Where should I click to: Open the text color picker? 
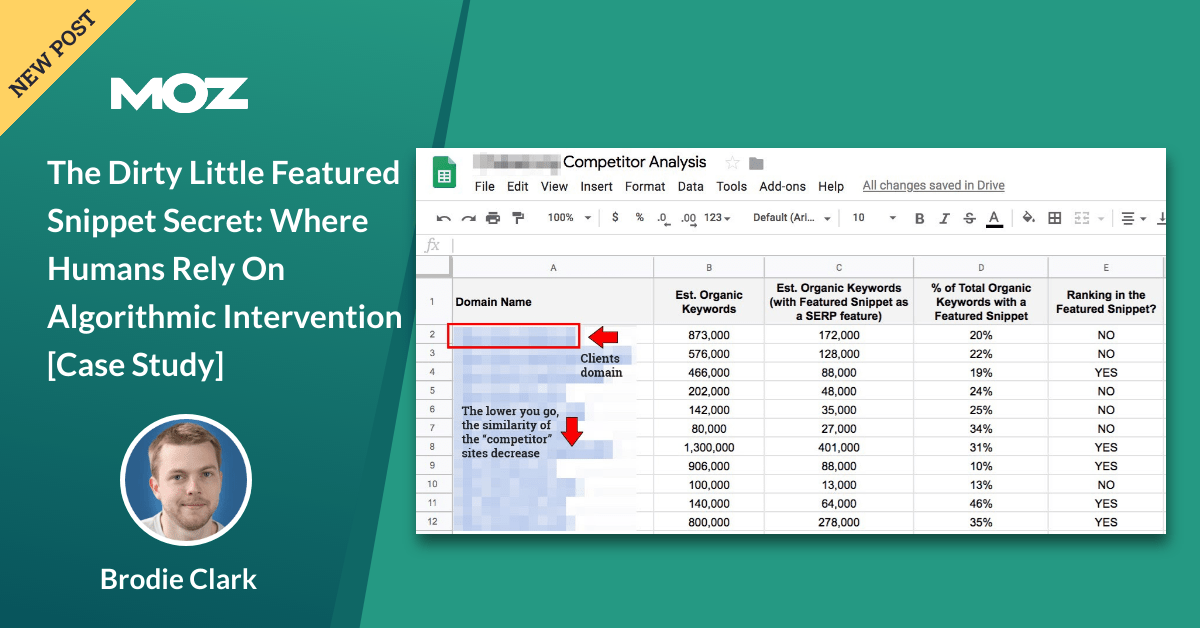pyautogui.click(x=994, y=219)
